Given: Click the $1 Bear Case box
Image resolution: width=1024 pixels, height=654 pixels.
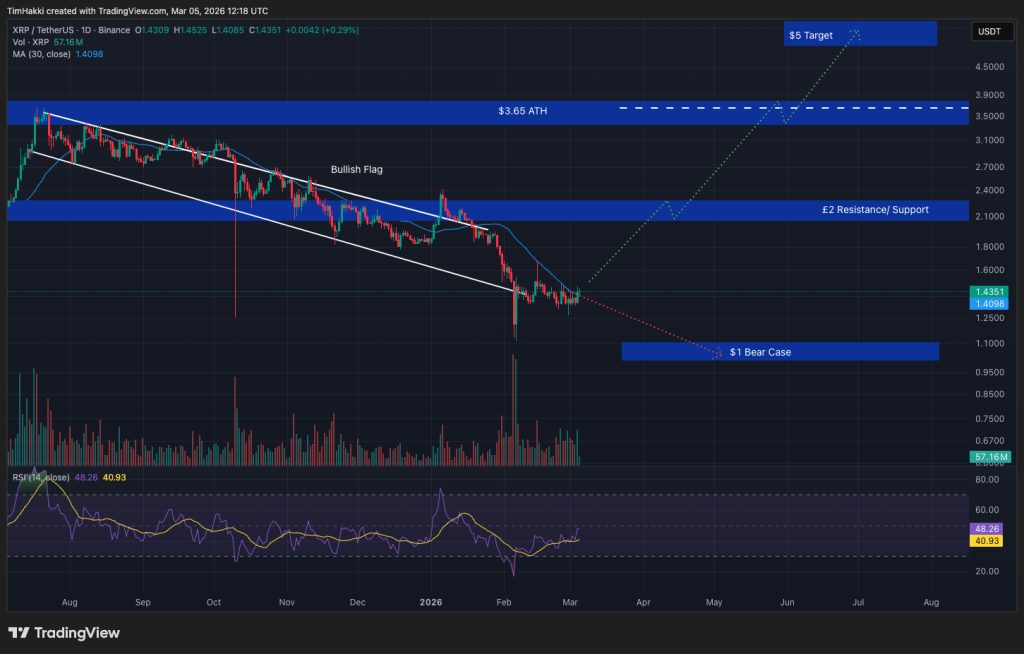Looking at the screenshot, I should [780, 352].
